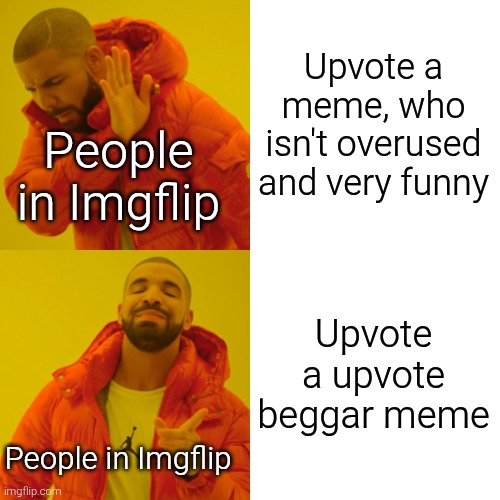Click the shaved hair of top Drake

(x=52, y=32)
